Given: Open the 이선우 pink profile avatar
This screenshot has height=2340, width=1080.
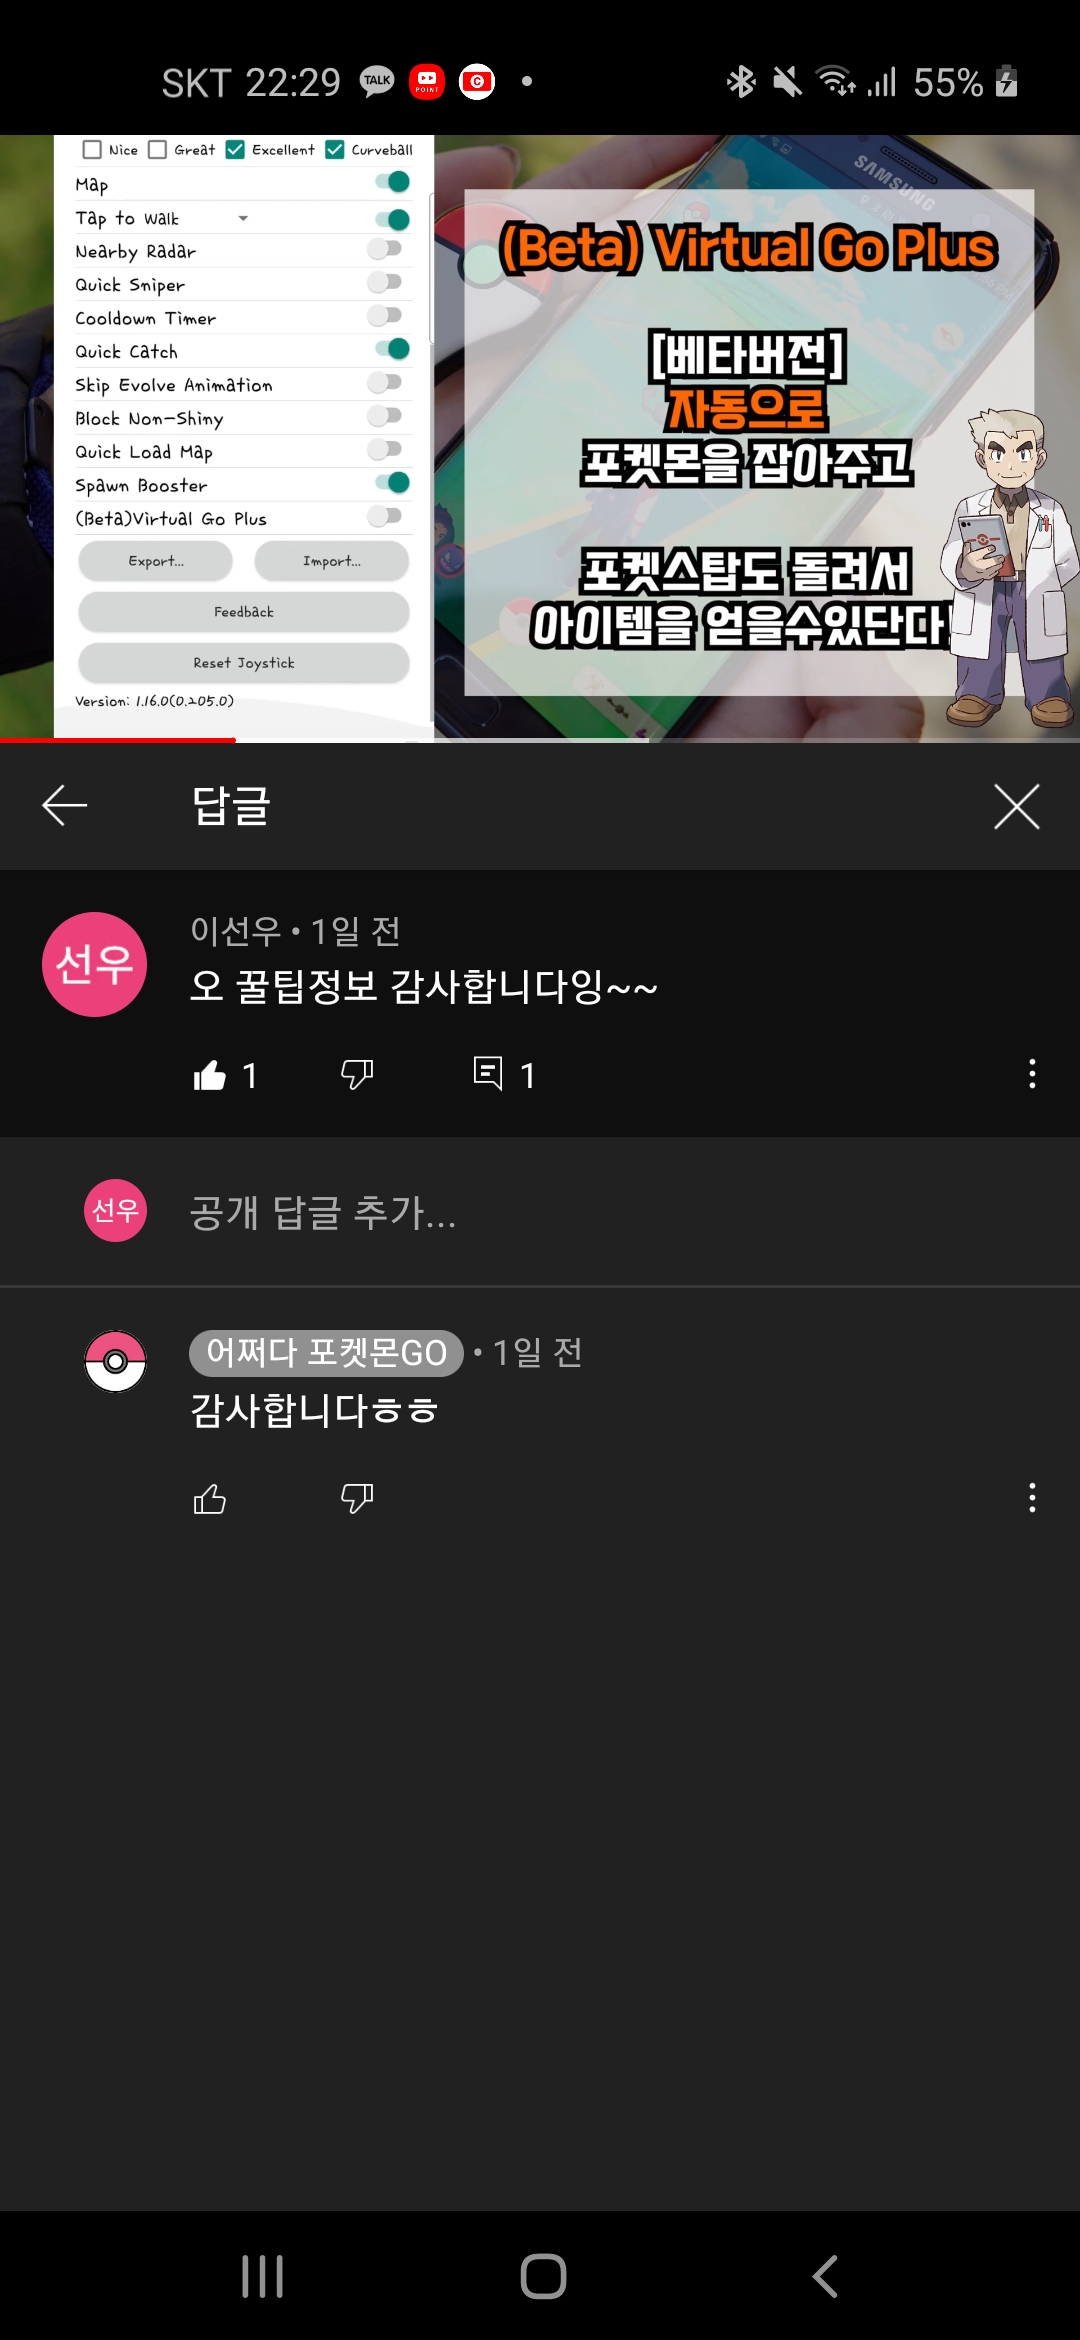Looking at the screenshot, I should click(x=95, y=965).
